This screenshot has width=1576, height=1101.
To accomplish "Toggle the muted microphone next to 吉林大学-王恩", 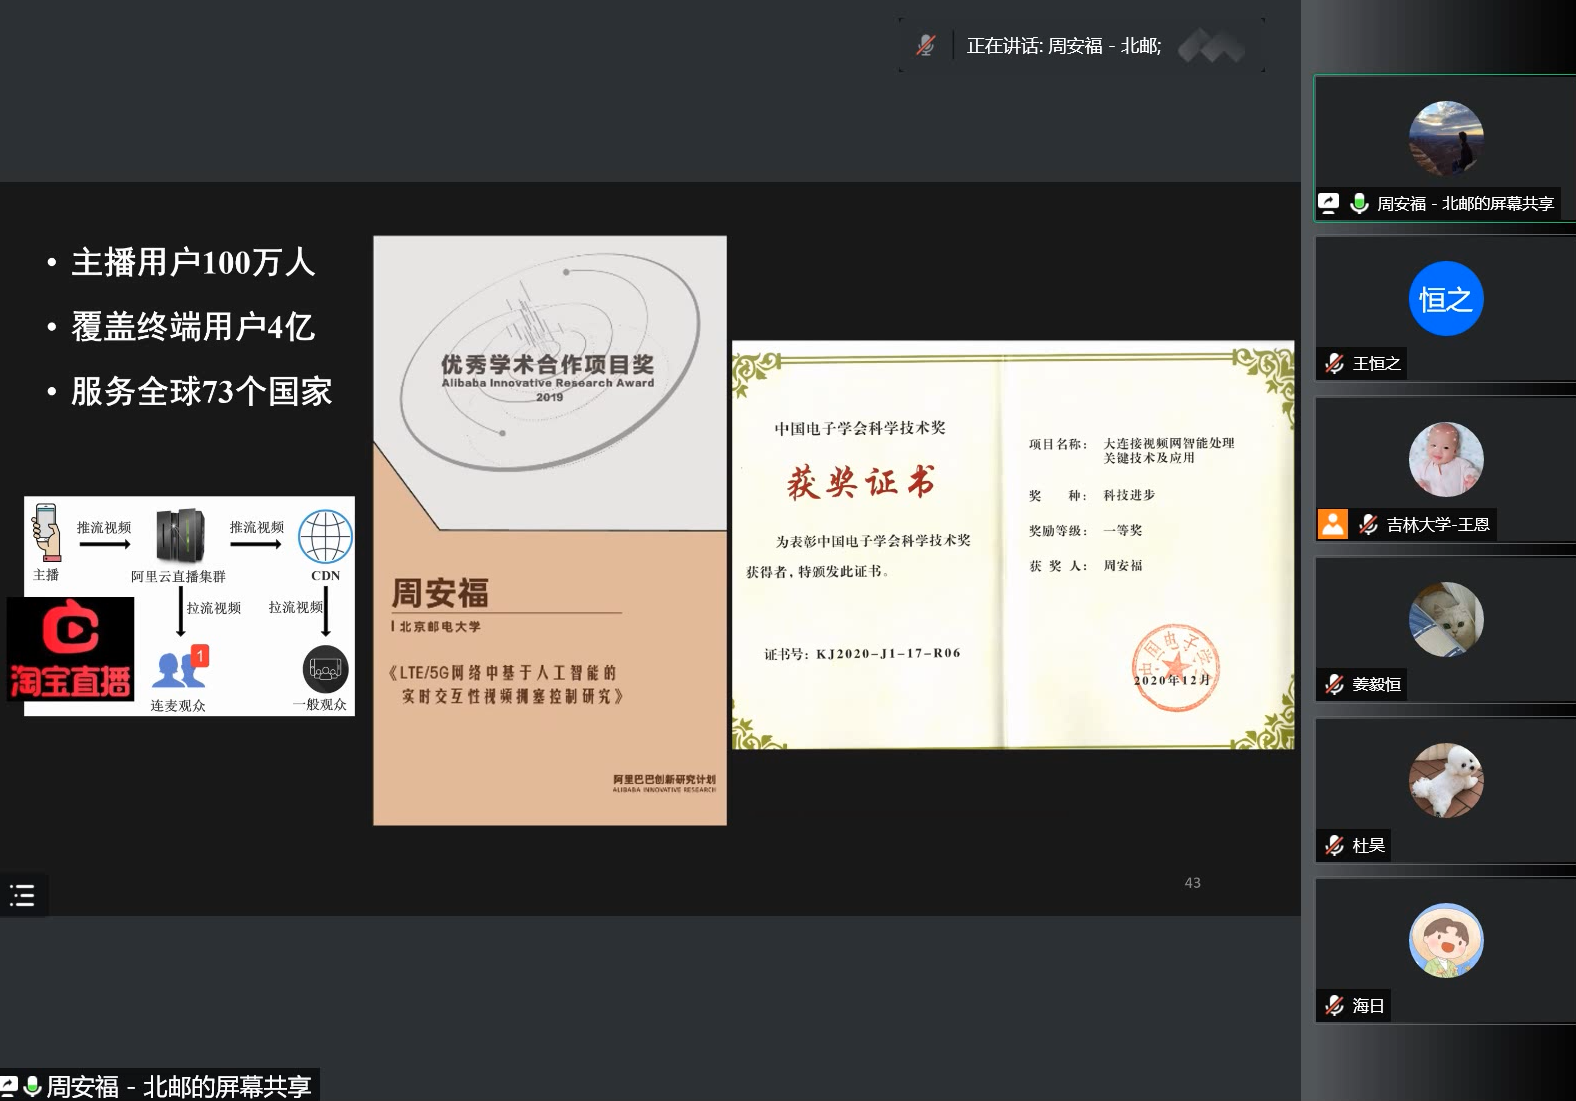I will click(1368, 524).
